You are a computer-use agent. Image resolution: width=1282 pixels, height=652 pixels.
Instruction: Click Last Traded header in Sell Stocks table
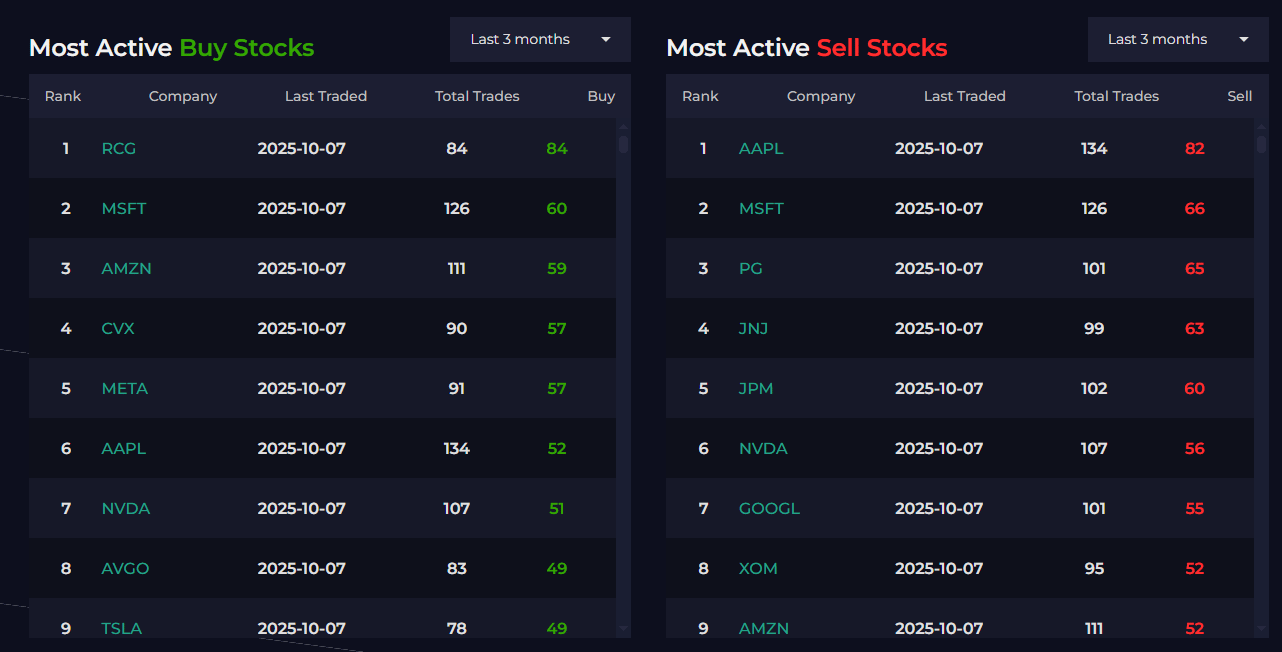point(964,97)
